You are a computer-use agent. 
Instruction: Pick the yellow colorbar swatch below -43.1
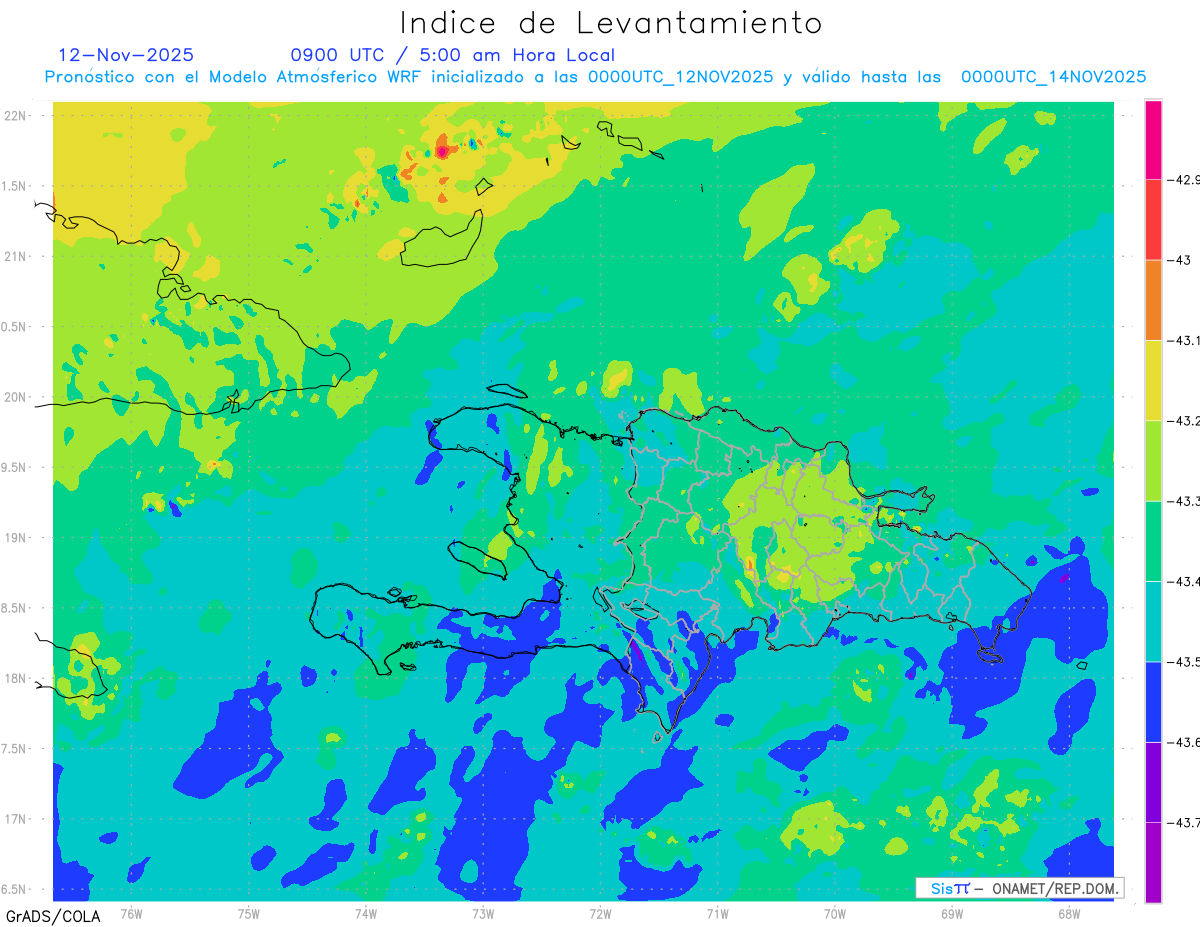(1154, 380)
